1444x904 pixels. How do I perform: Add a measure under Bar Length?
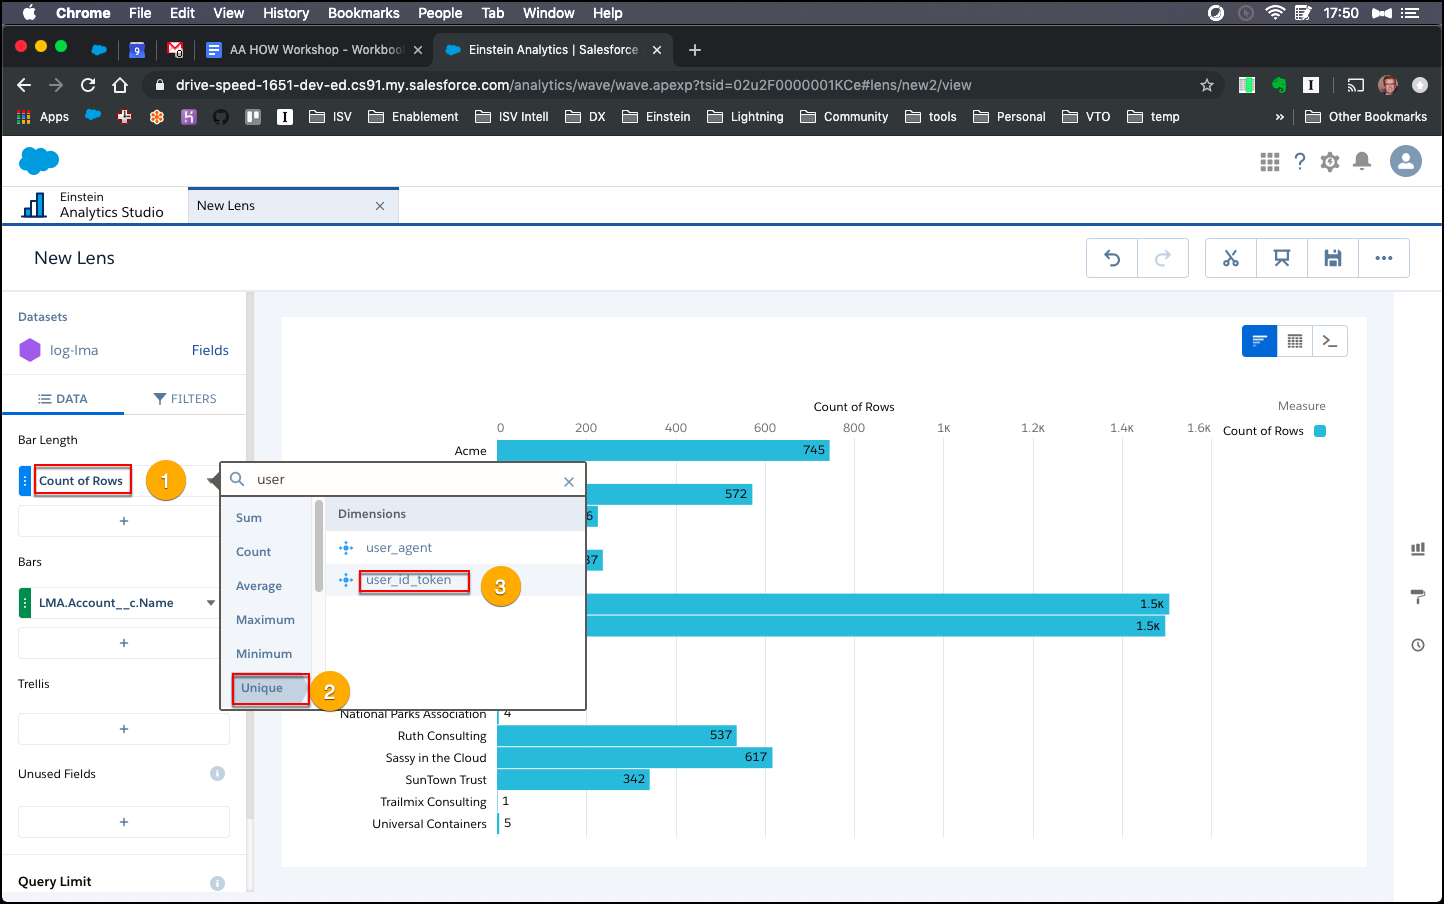(124, 521)
